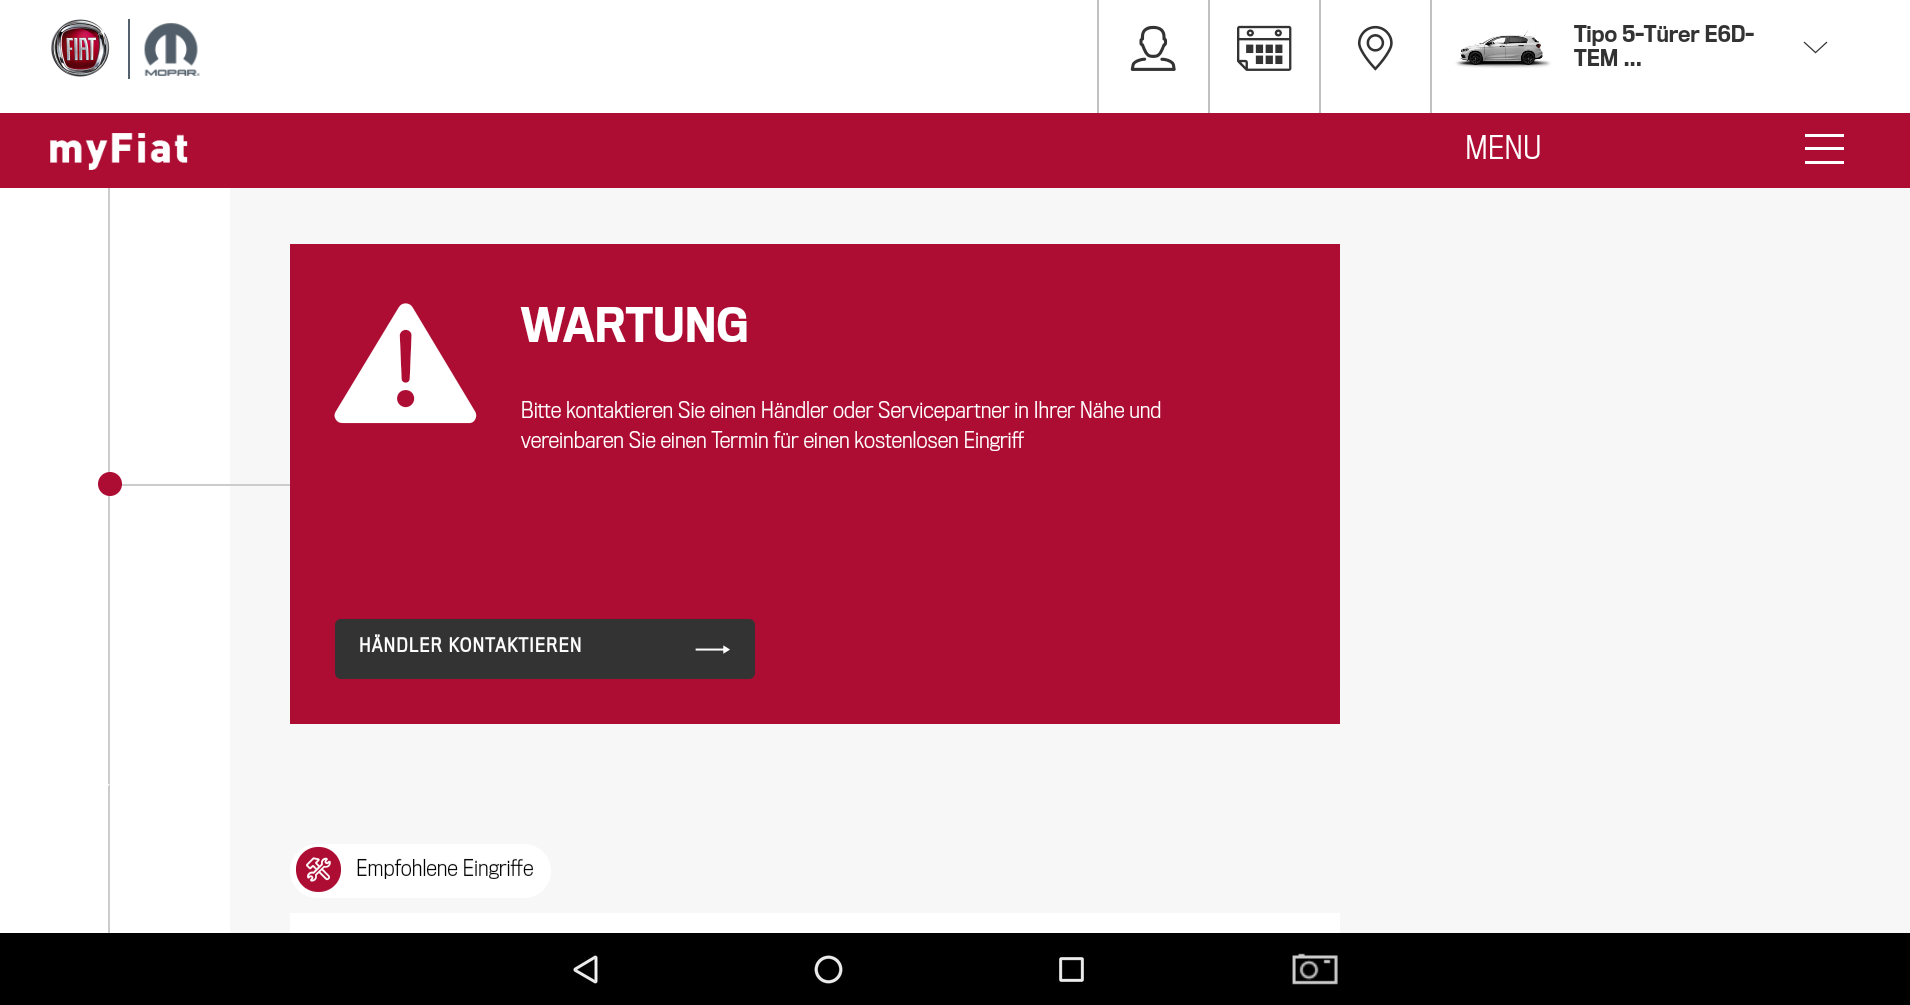Click the myFiat title

pyautogui.click(x=119, y=149)
